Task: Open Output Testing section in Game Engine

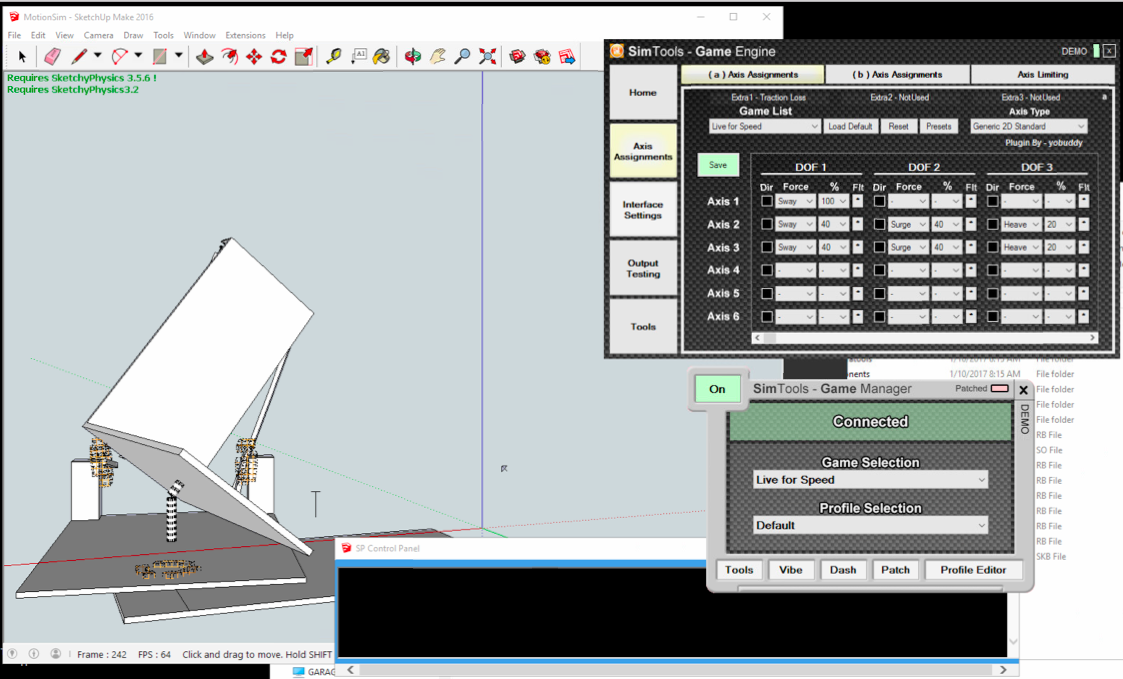Action: [x=643, y=269]
